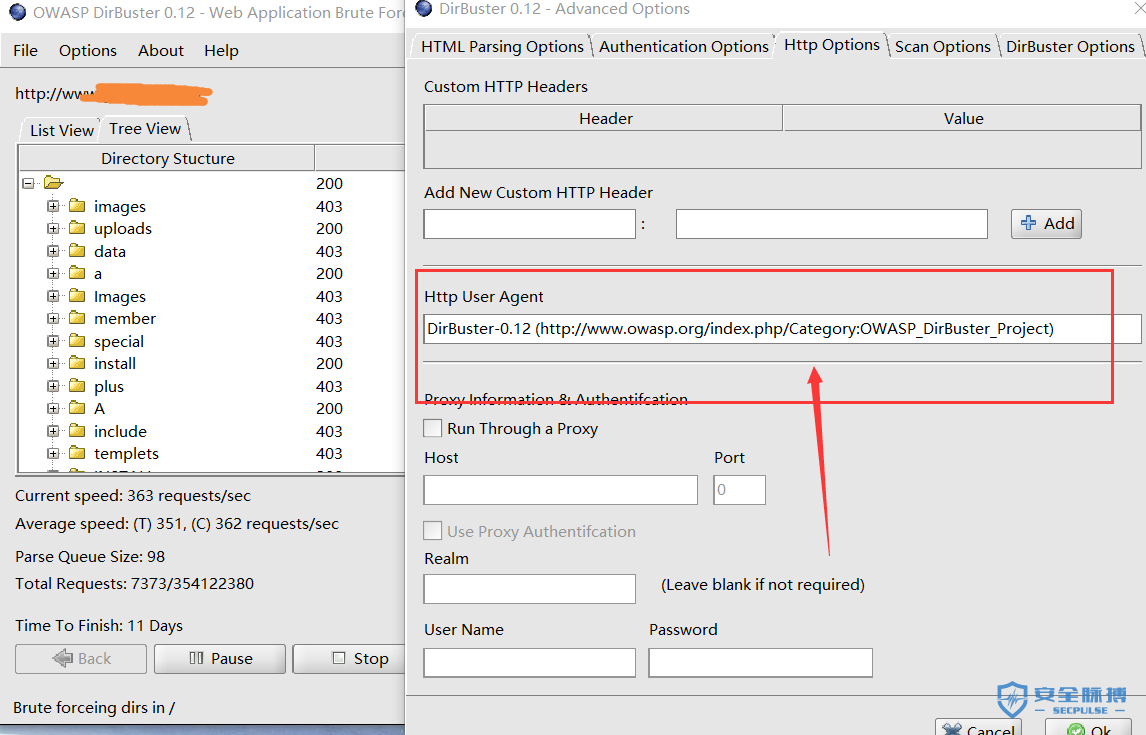Expand the install directory node
The width and height of the screenshot is (1146, 735).
(x=53, y=363)
